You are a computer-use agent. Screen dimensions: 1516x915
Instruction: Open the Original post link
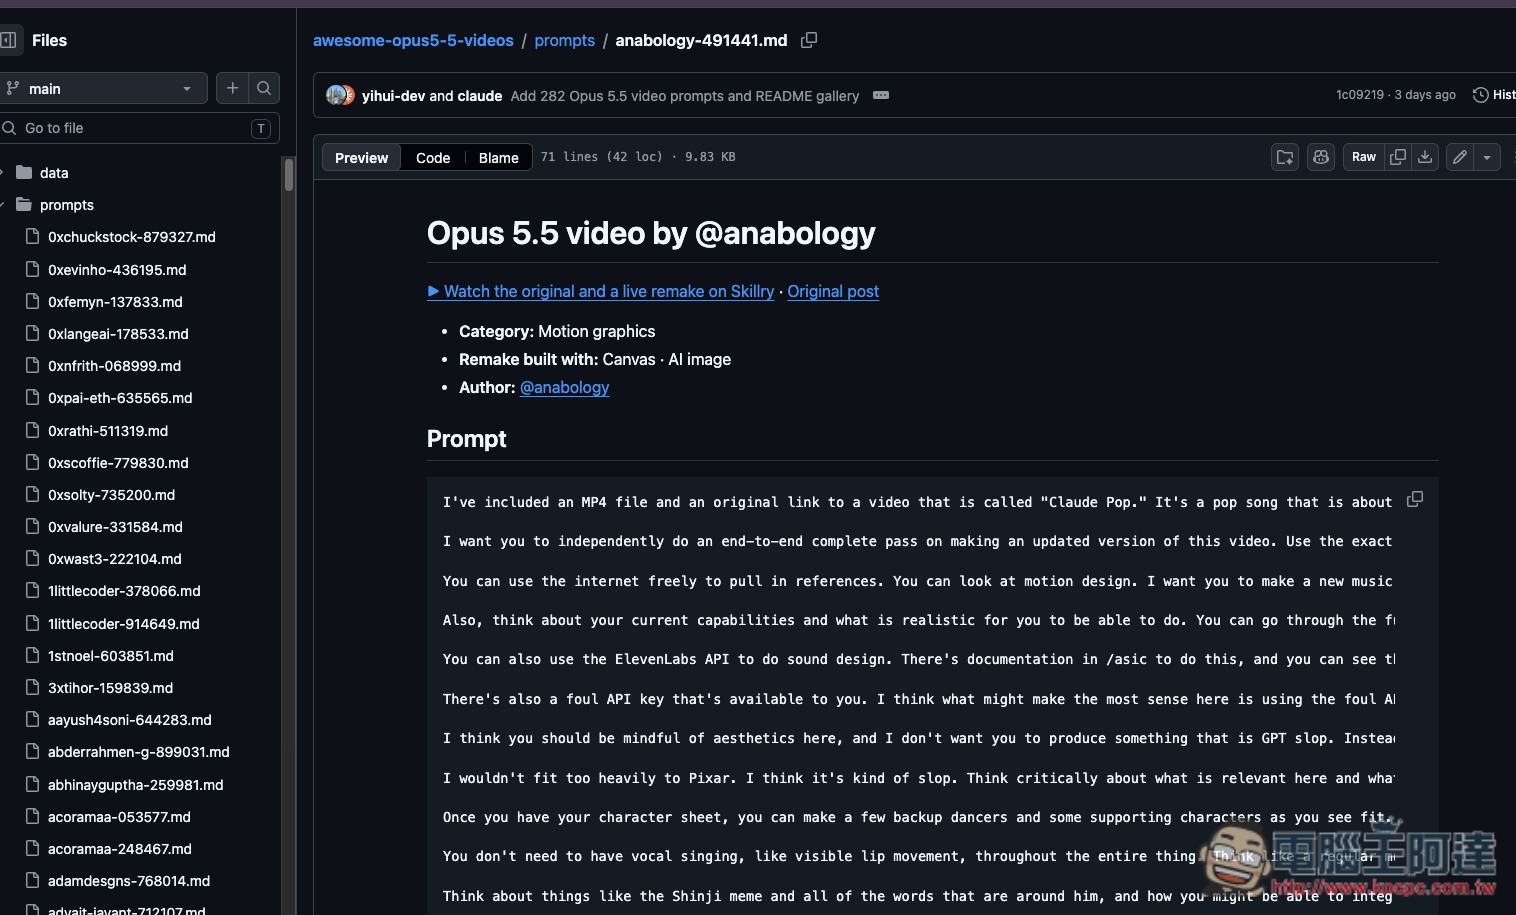[x=833, y=291]
